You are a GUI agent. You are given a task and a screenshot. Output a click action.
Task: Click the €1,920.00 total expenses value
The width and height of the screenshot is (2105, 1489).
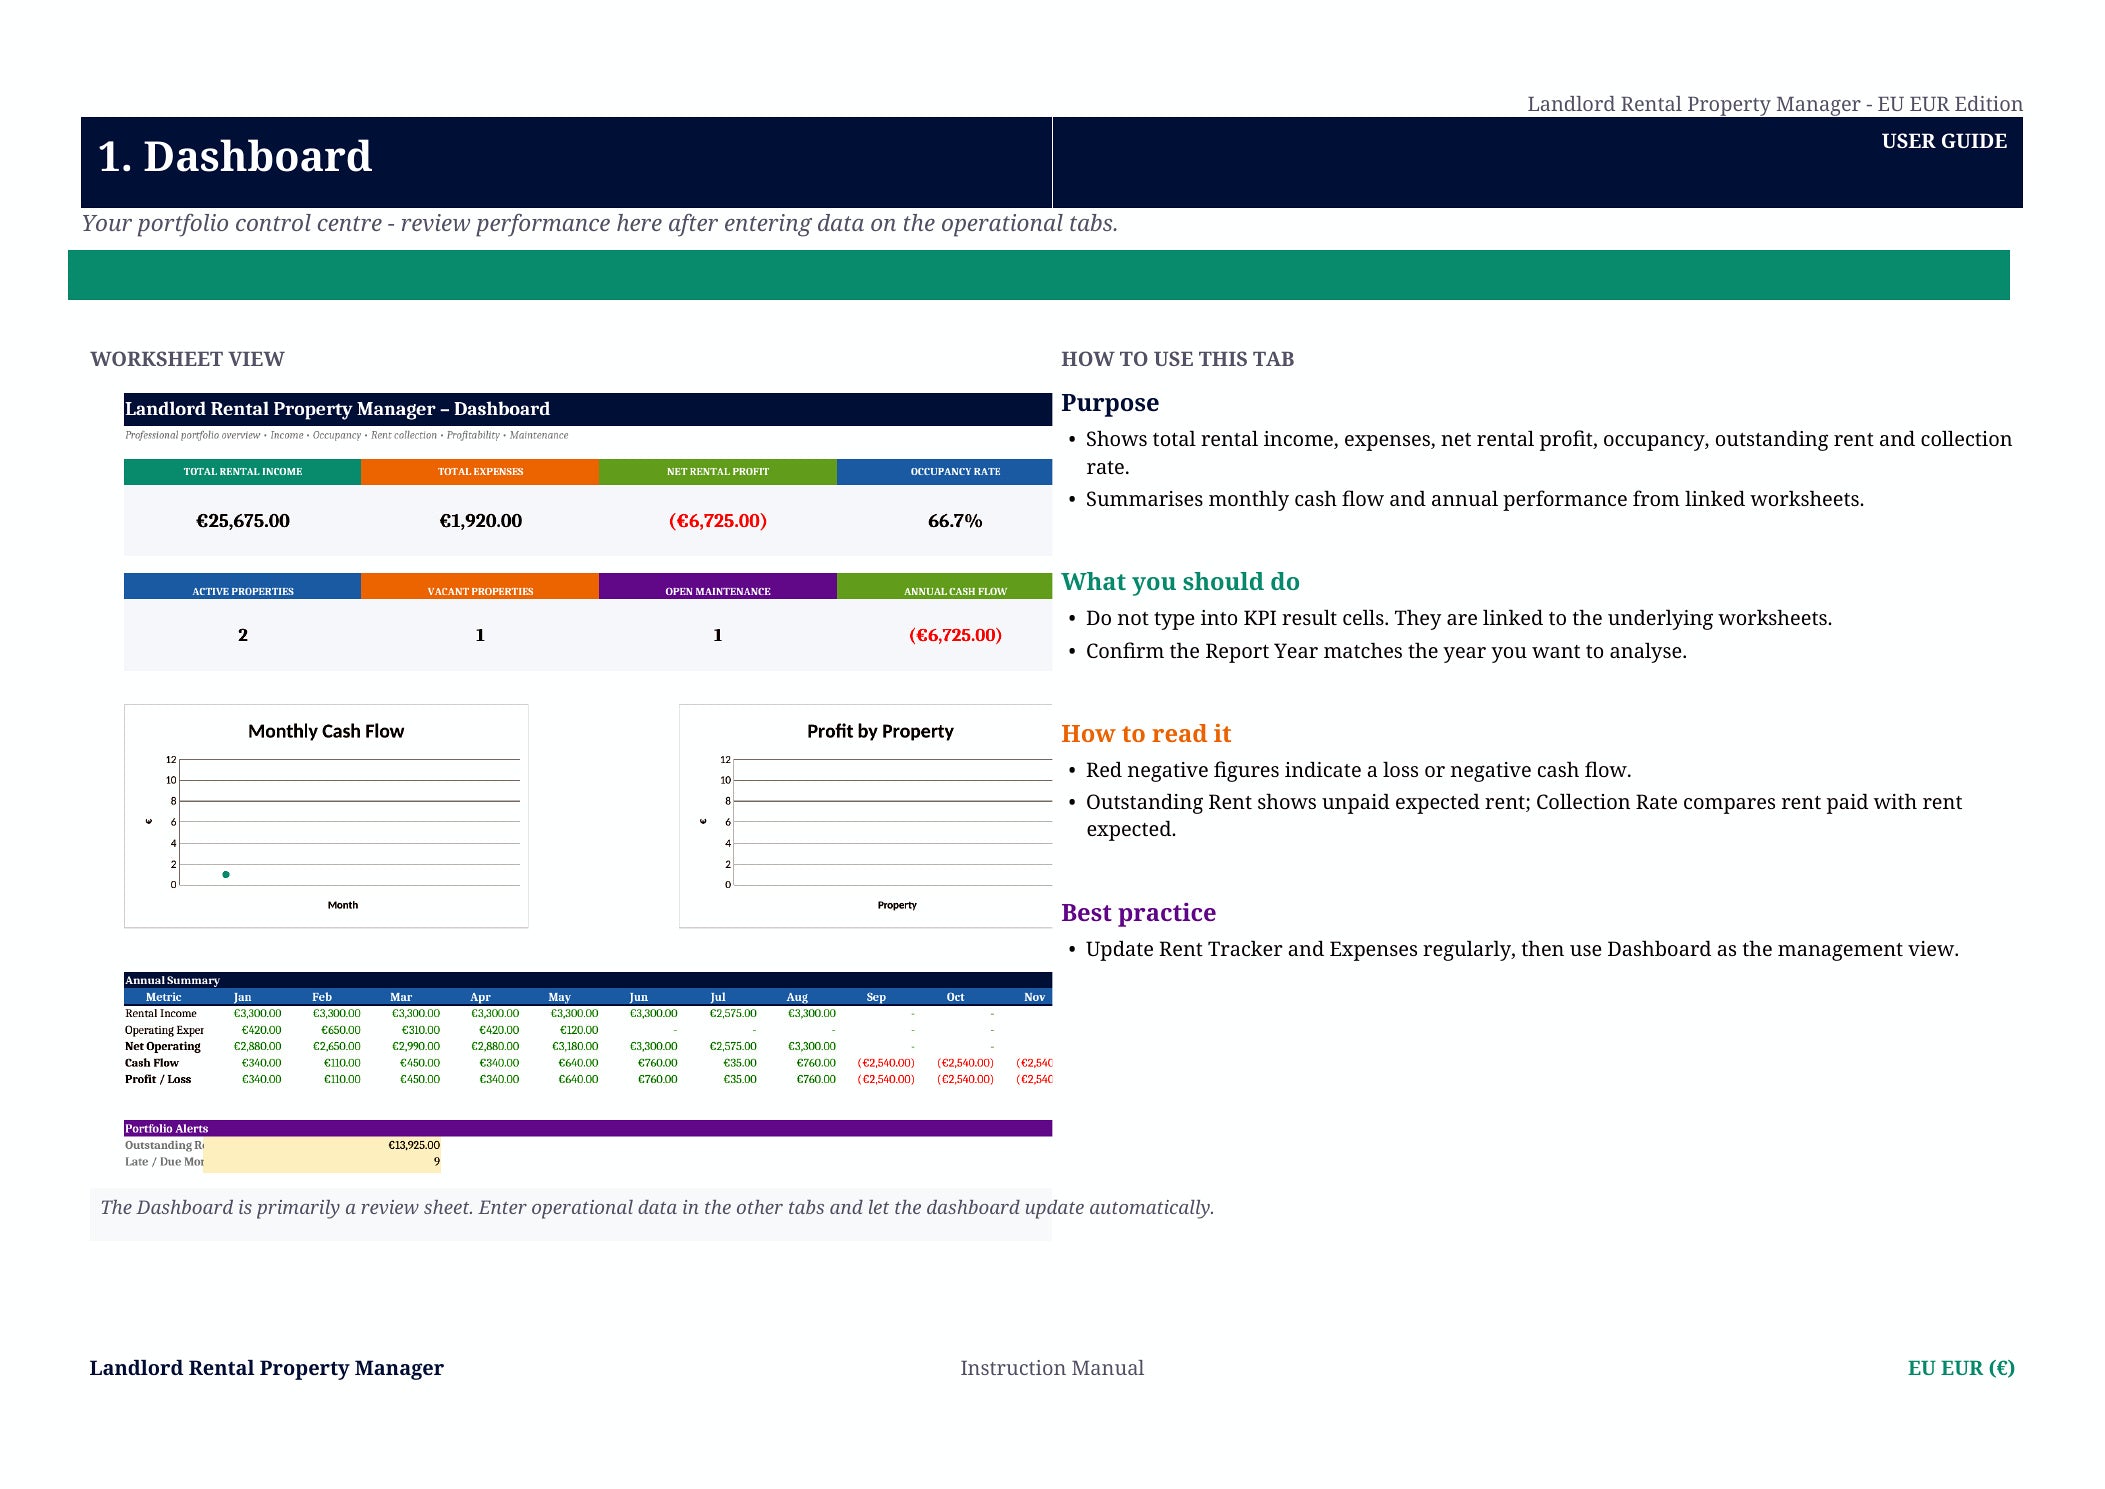coord(480,521)
